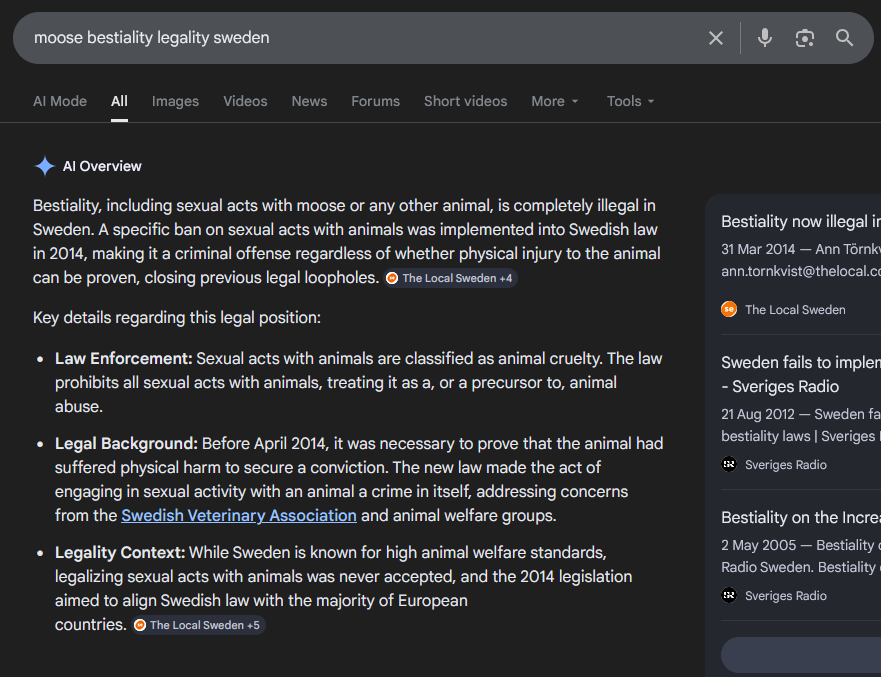The width and height of the screenshot is (881, 677).
Task: Open the Tools dropdown
Action: (630, 101)
